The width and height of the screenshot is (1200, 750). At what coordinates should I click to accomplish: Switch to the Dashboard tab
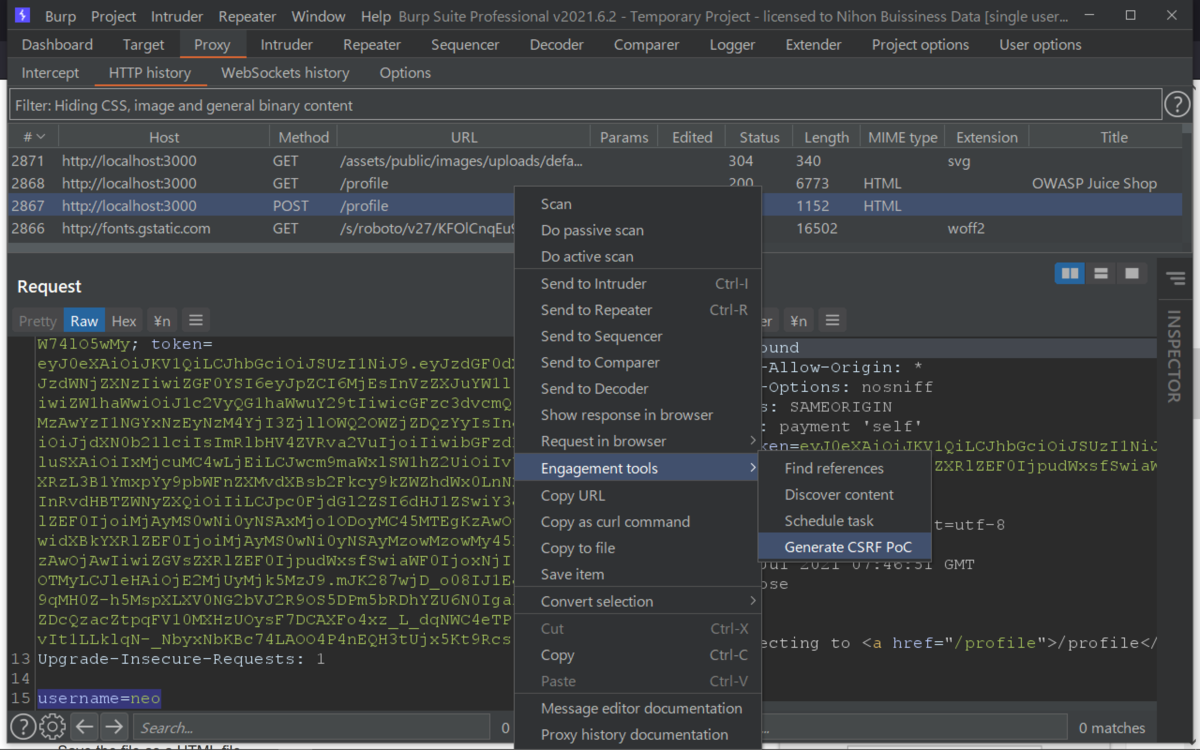57,45
